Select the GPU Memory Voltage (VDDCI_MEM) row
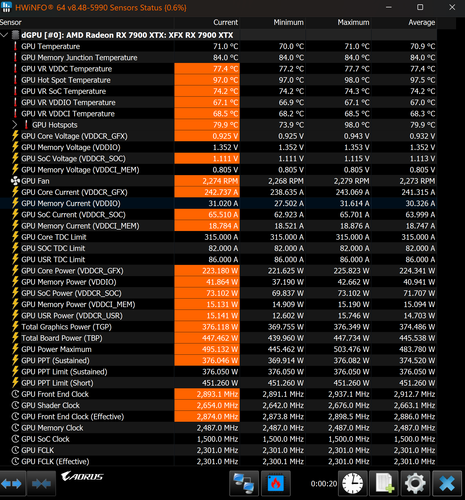Image resolution: width=465 pixels, height=500 pixels. click(218, 170)
